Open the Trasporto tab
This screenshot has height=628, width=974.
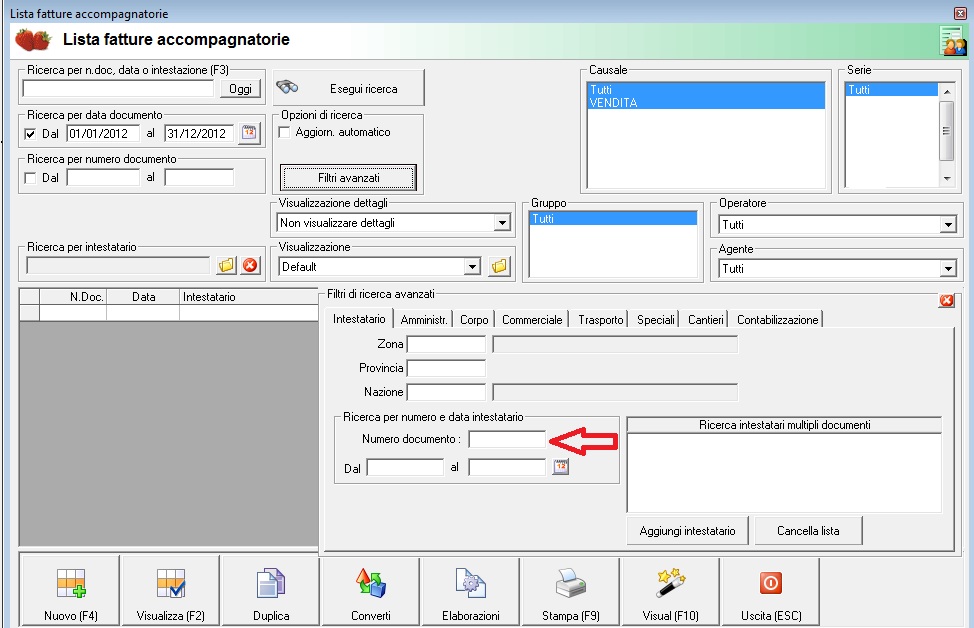[601, 320]
